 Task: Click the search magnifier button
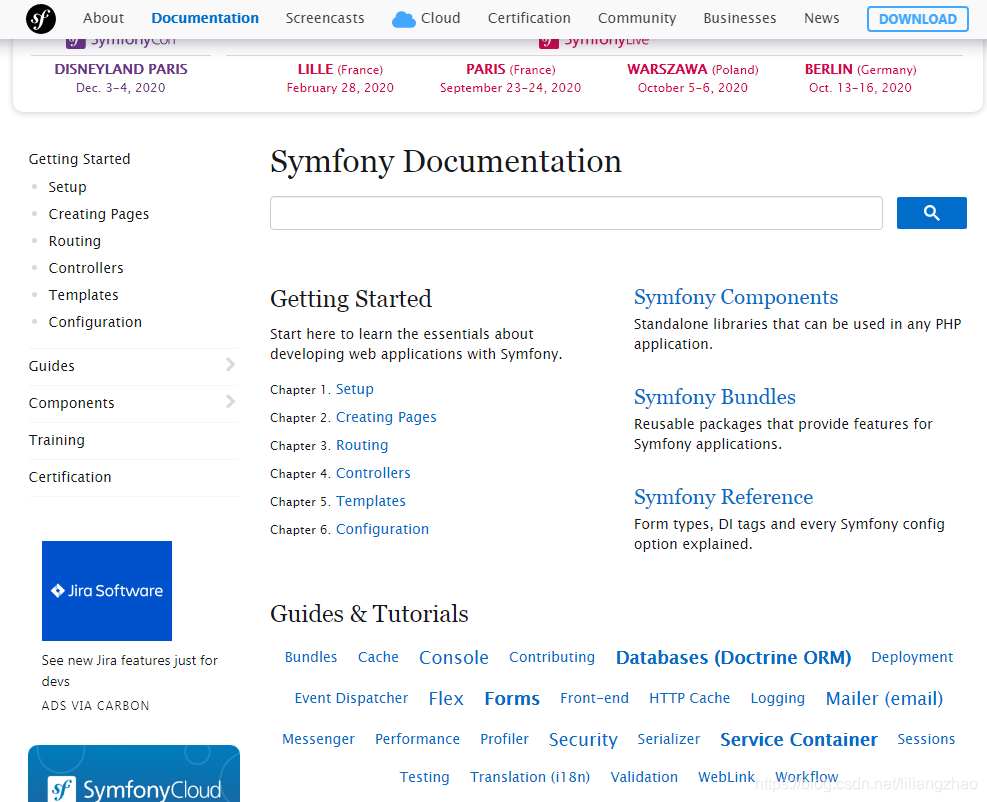(930, 212)
